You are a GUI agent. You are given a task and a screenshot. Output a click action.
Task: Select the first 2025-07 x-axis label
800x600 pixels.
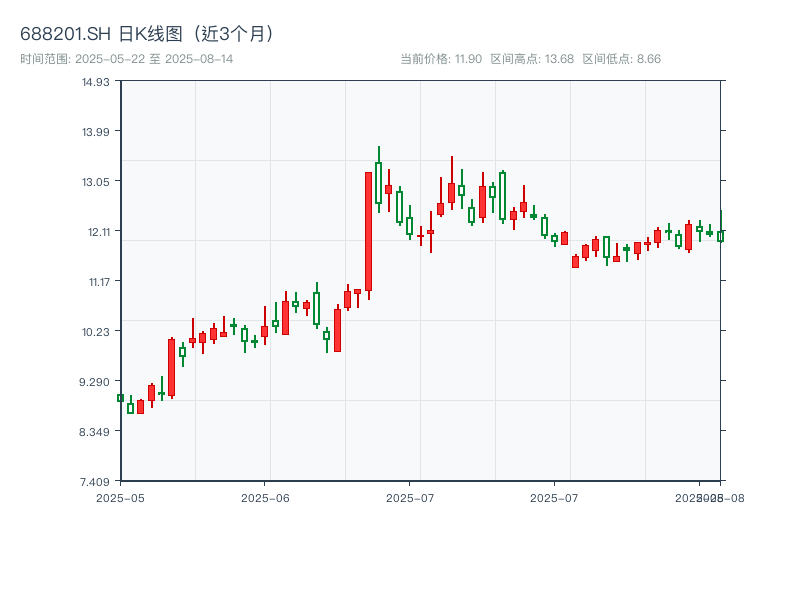410,497
